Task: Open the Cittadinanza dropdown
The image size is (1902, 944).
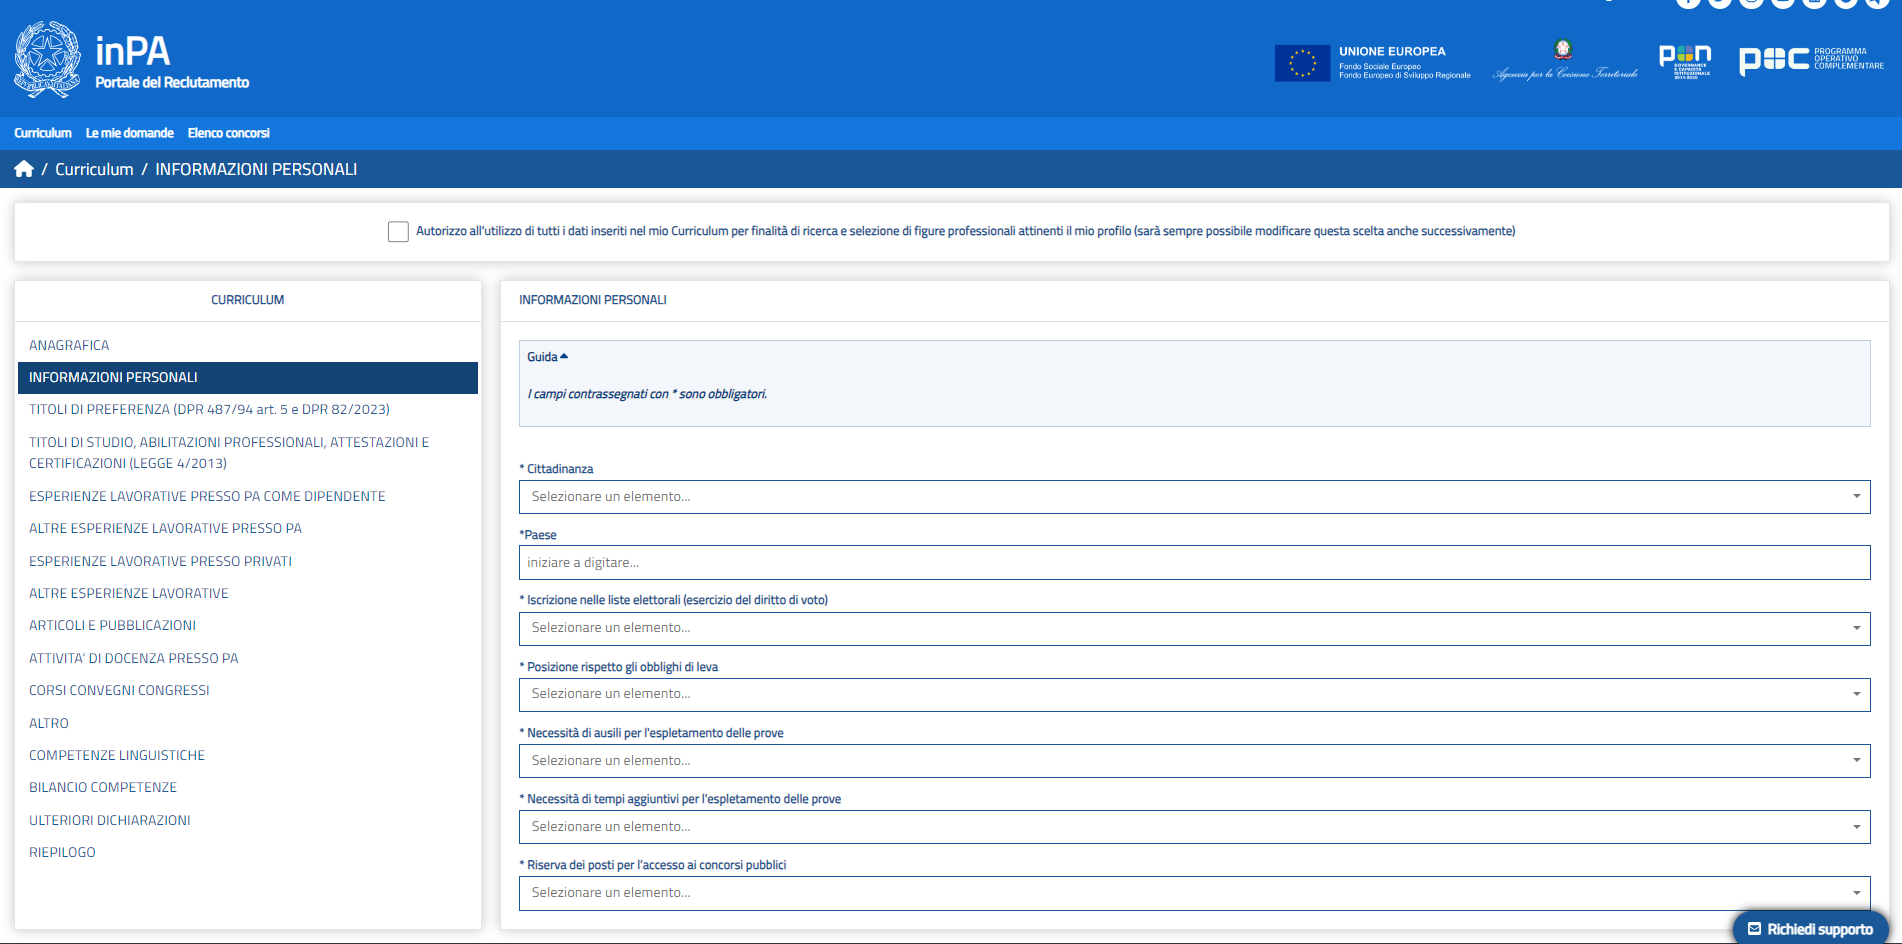Action: coord(1194,497)
